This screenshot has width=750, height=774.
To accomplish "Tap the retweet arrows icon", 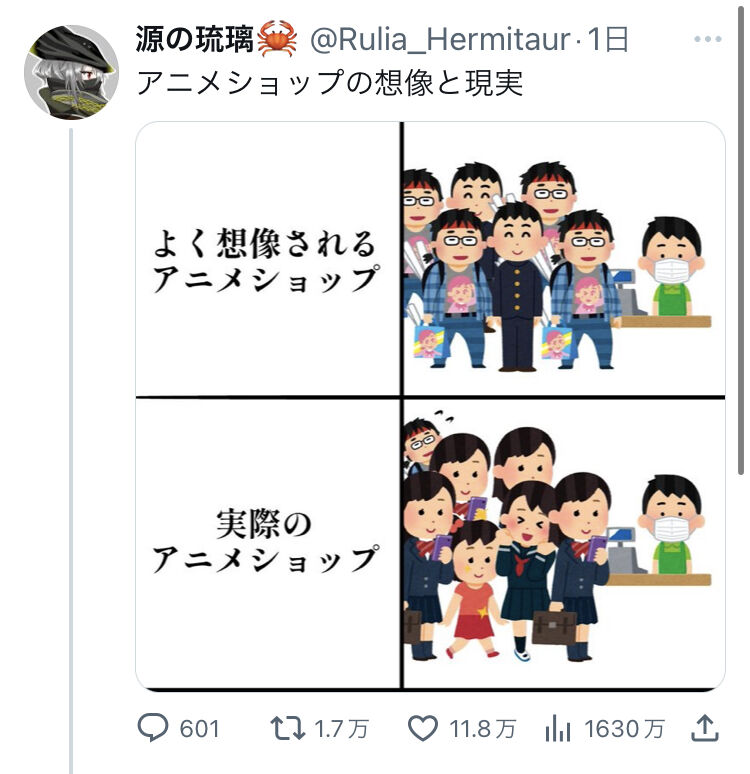I will click(287, 729).
